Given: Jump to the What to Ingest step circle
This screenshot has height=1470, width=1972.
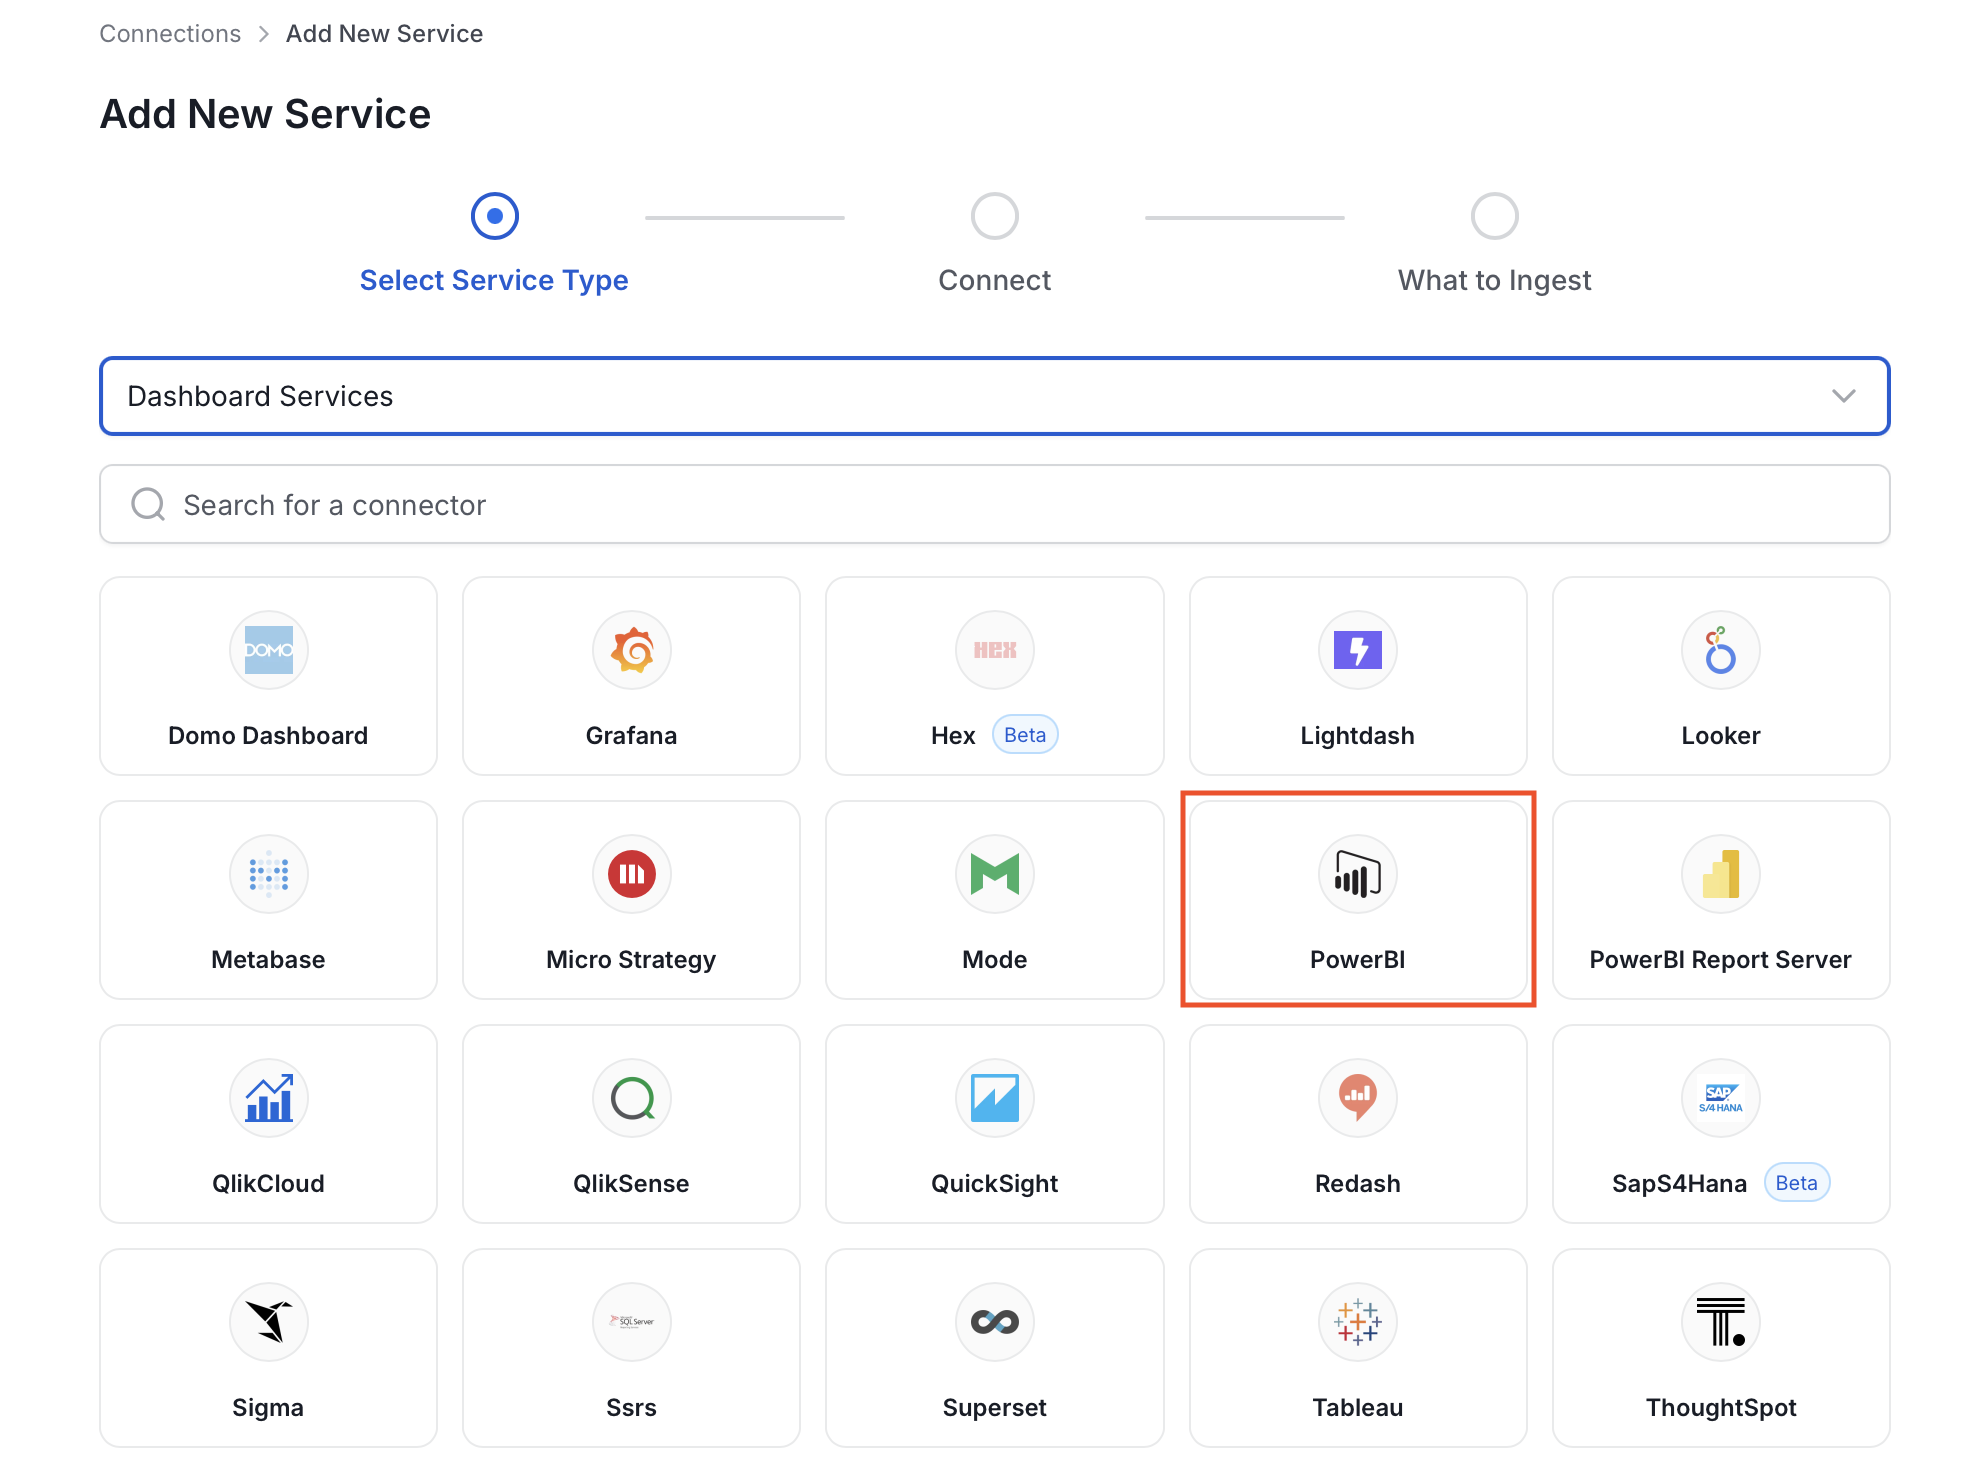Looking at the screenshot, I should pyautogui.click(x=1494, y=216).
